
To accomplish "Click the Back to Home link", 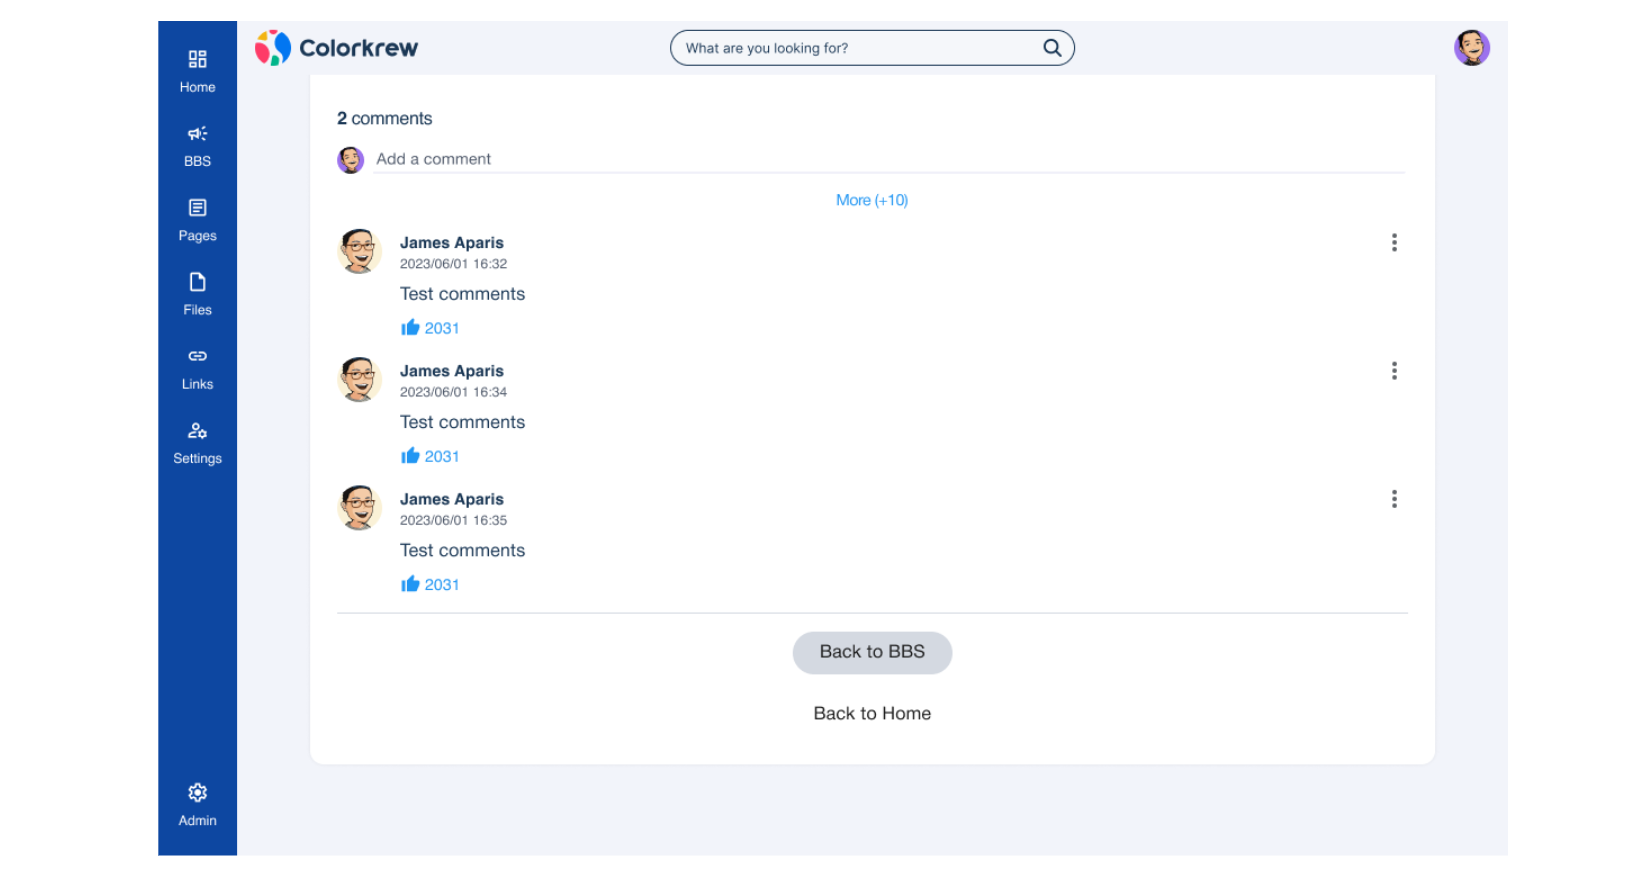I will (x=871, y=713).
